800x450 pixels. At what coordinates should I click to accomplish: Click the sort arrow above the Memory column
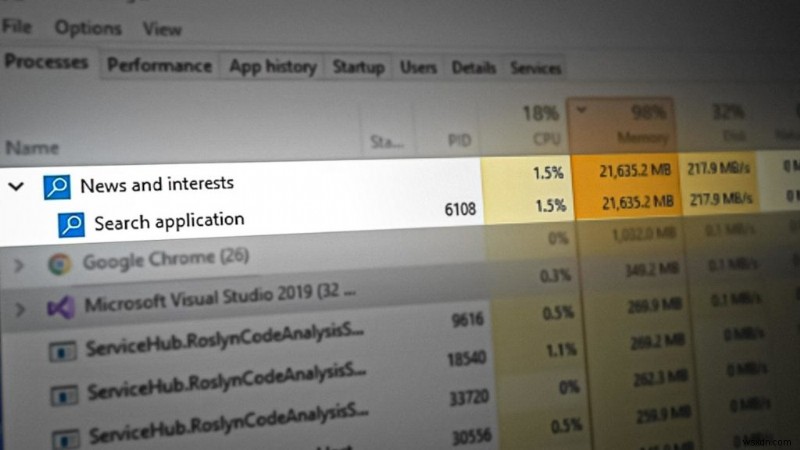[581, 109]
